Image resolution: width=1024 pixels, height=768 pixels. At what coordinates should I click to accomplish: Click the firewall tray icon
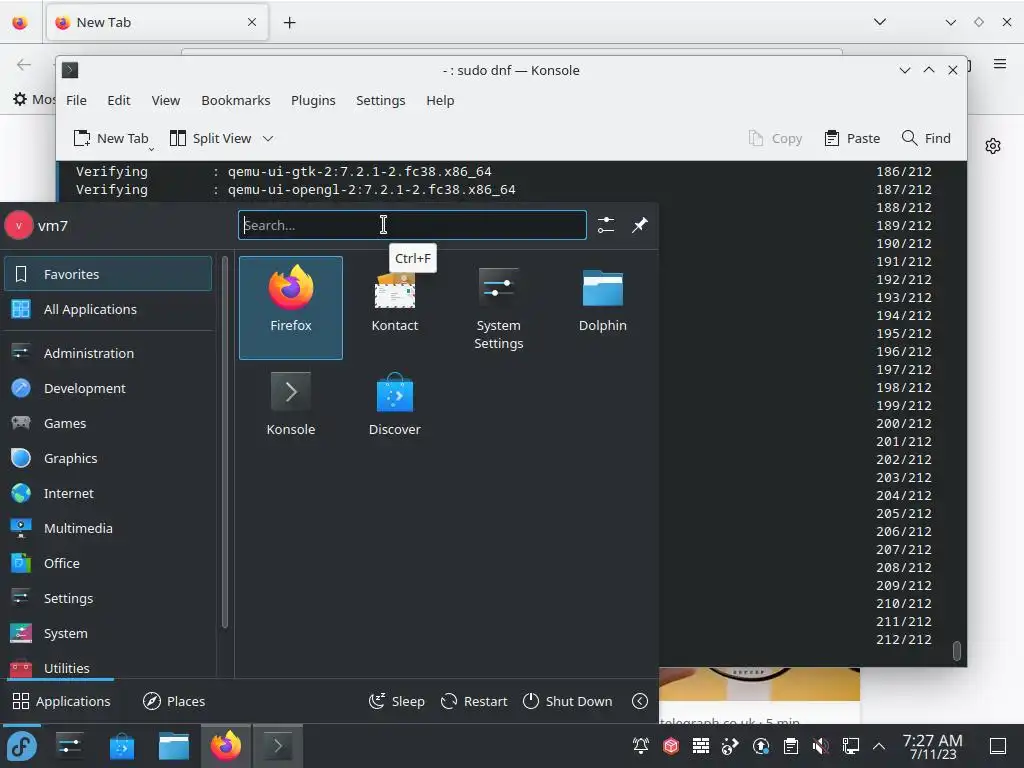pyautogui.click(x=701, y=746)
